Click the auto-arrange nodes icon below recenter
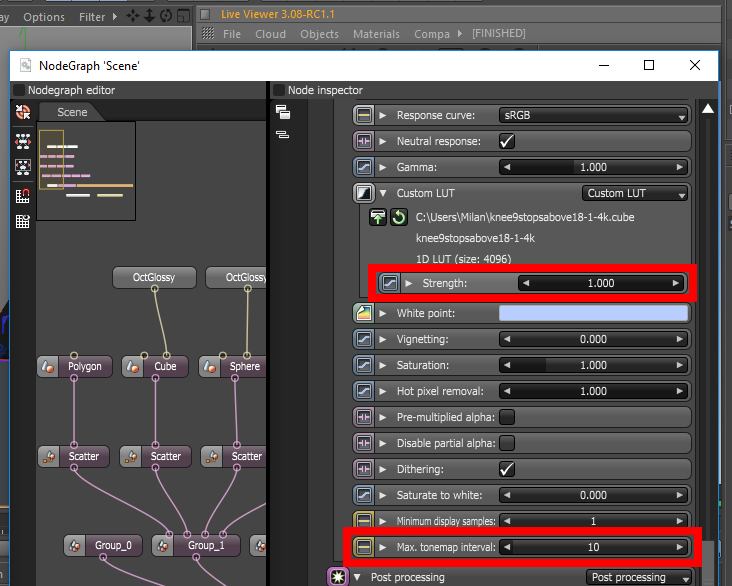This screenshot has height=586, width=732. (x=23, y=141)
